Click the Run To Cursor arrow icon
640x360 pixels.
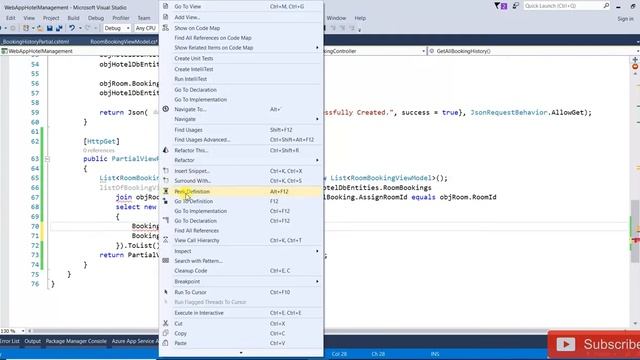(x=165, y=292)
